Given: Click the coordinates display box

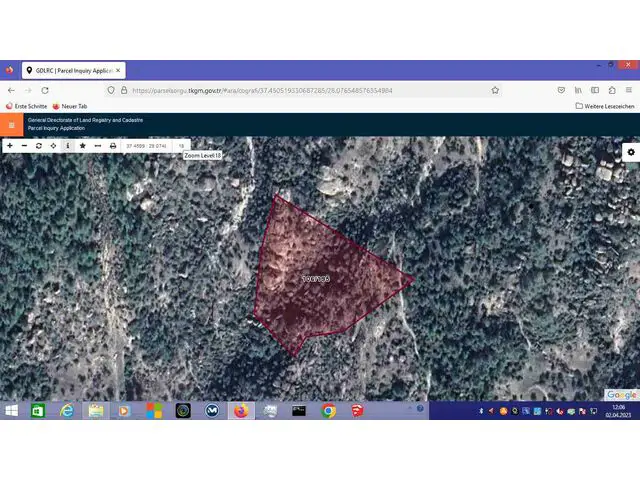Looking at the screenshot, I should (x=146, y=146).
